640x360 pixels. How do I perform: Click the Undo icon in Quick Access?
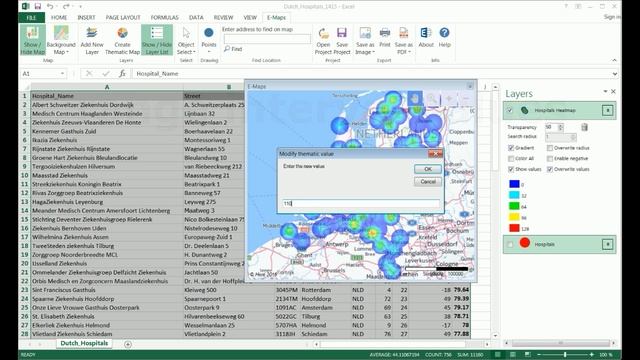tap(50, 6)
